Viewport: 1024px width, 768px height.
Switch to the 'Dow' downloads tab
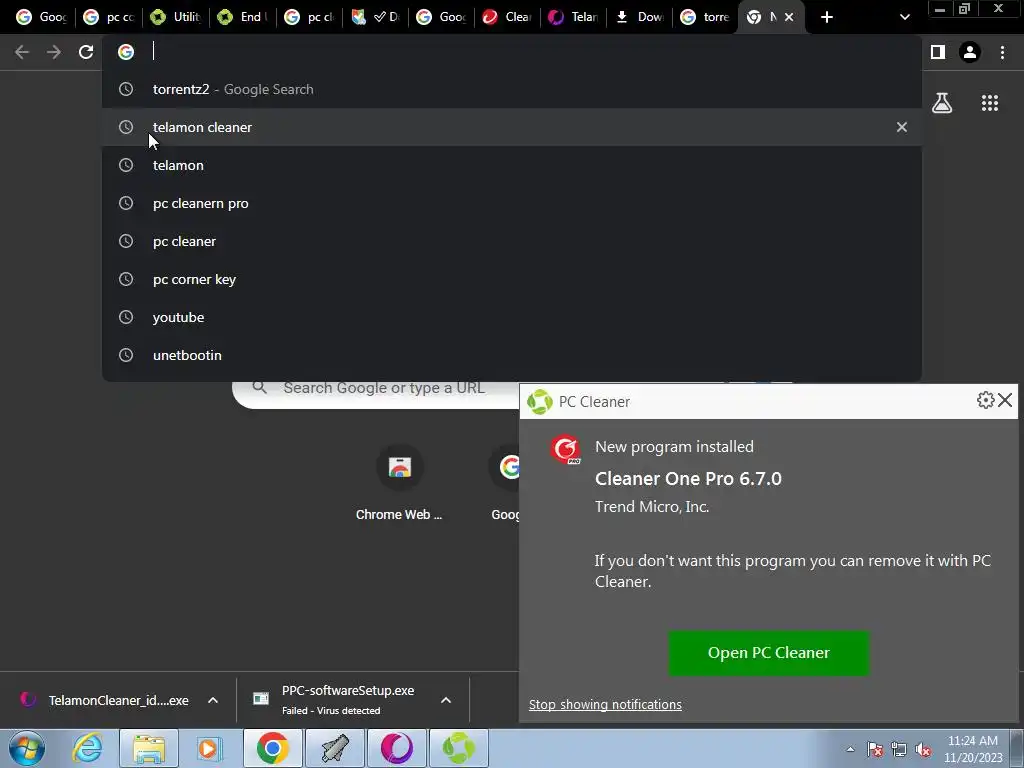[x=640, y=17]
